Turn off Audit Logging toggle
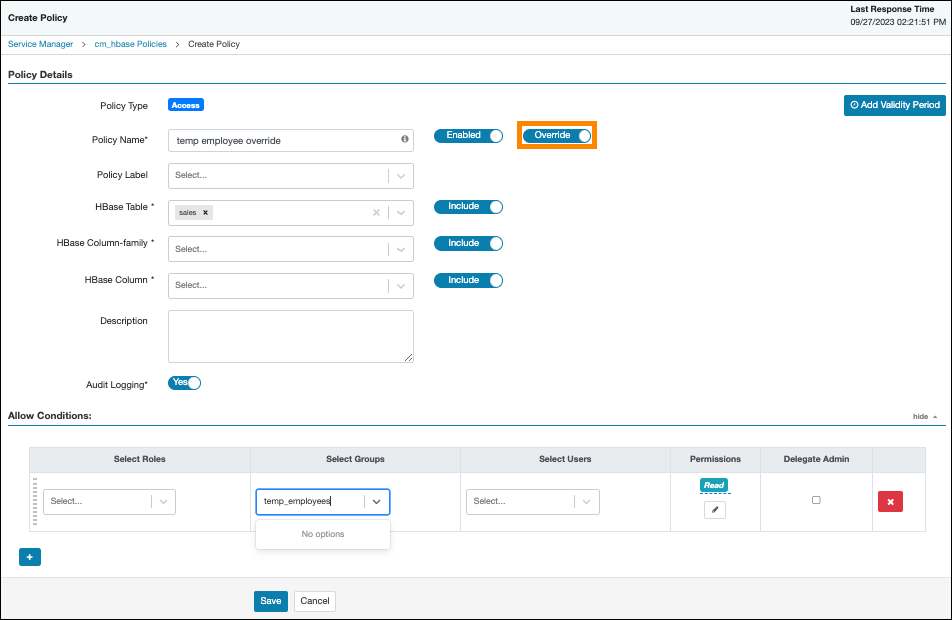This screenshot has height=620, width=952. click(x=185, y=382)
